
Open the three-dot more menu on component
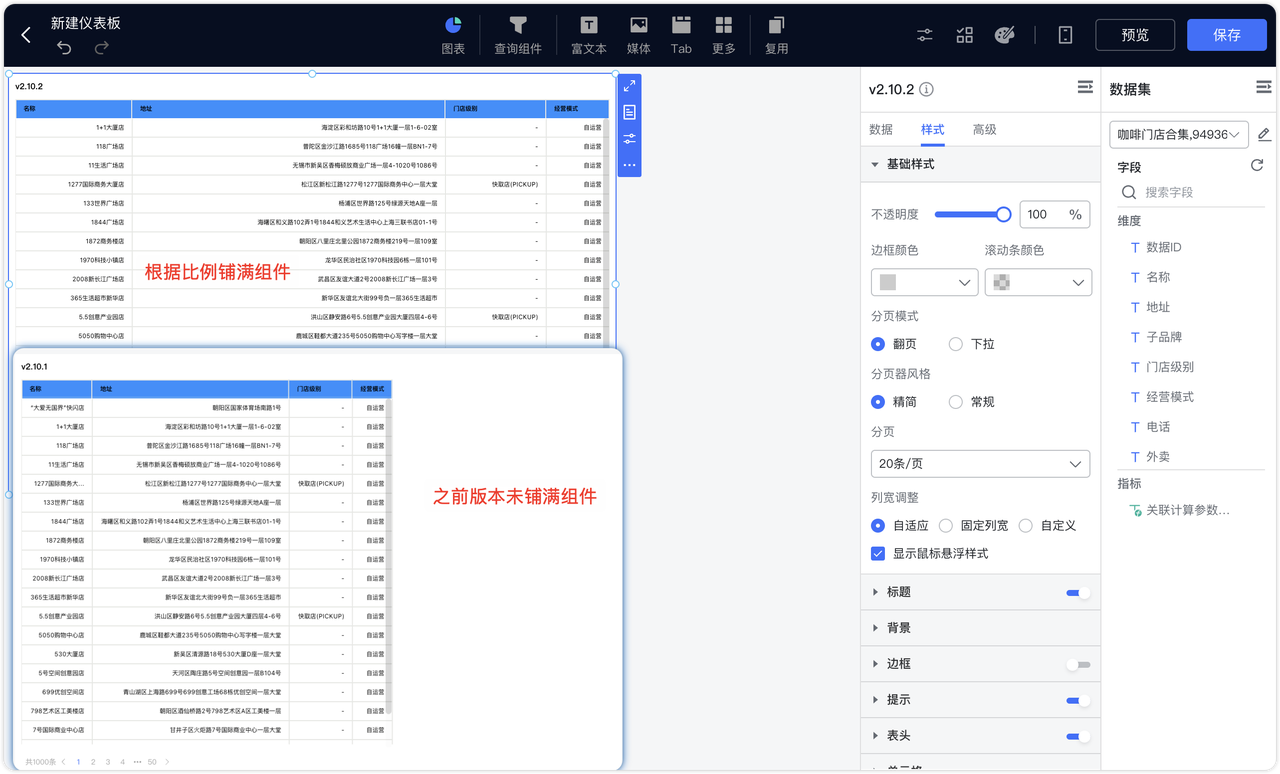click(x=629, y=165)
